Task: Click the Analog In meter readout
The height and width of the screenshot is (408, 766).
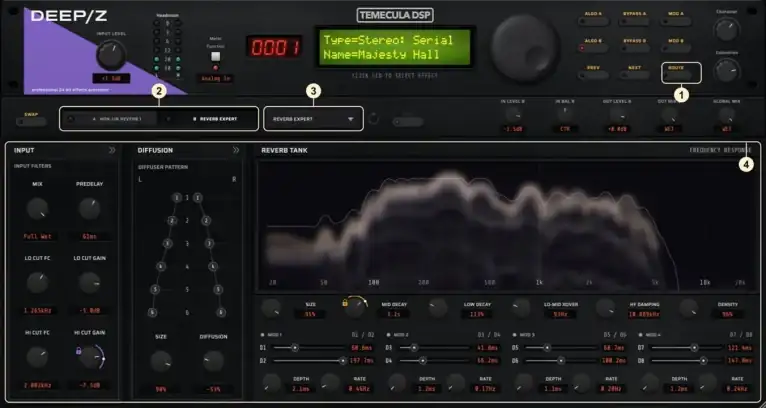Action: pos(215,78)
